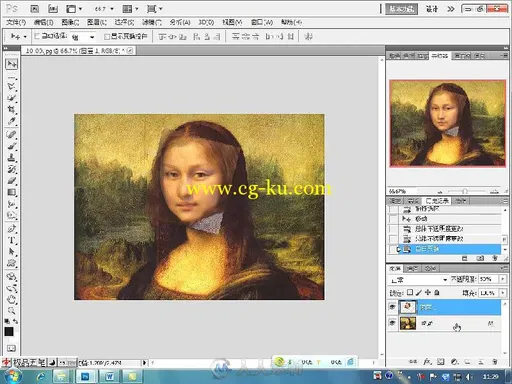This screenshot has width=512, height=384.
Task: Toggle lock image pixels brush icon
Action: point(419,292)
